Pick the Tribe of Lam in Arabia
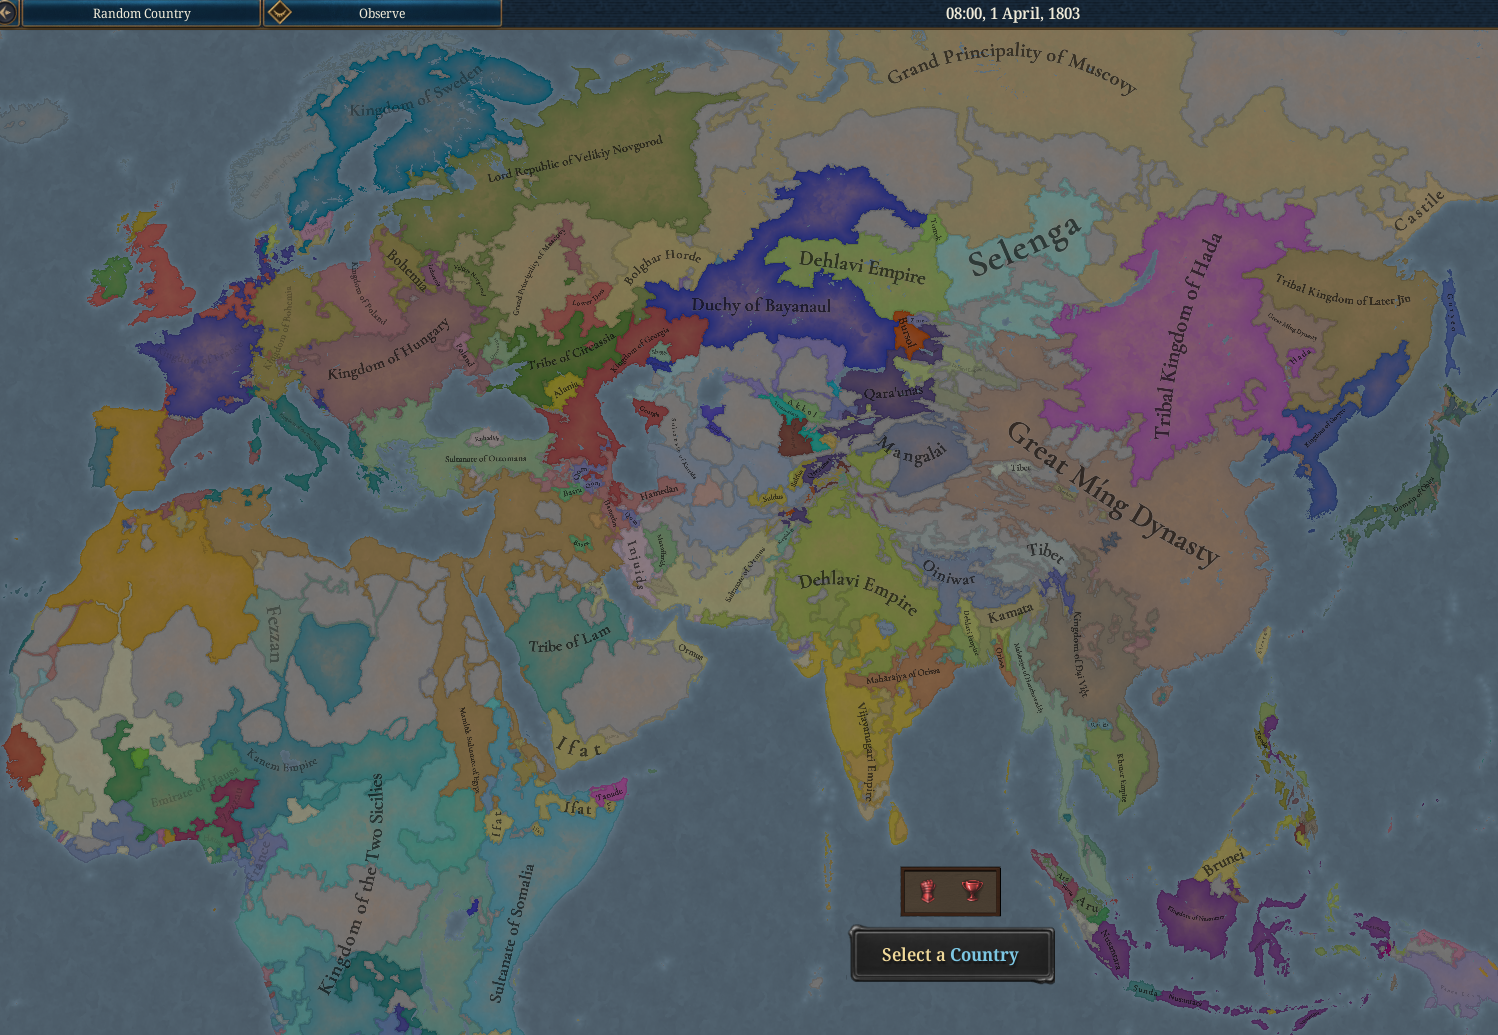 click(568, 640)
